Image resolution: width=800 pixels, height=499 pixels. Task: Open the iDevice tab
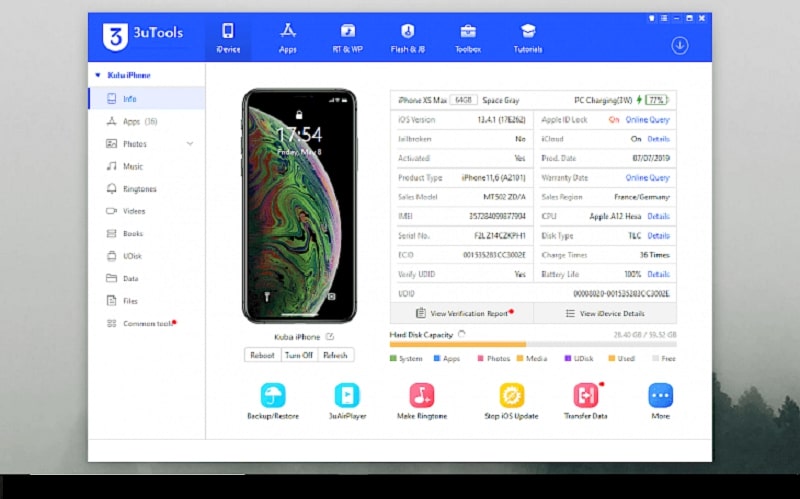[x=228, y=37]
